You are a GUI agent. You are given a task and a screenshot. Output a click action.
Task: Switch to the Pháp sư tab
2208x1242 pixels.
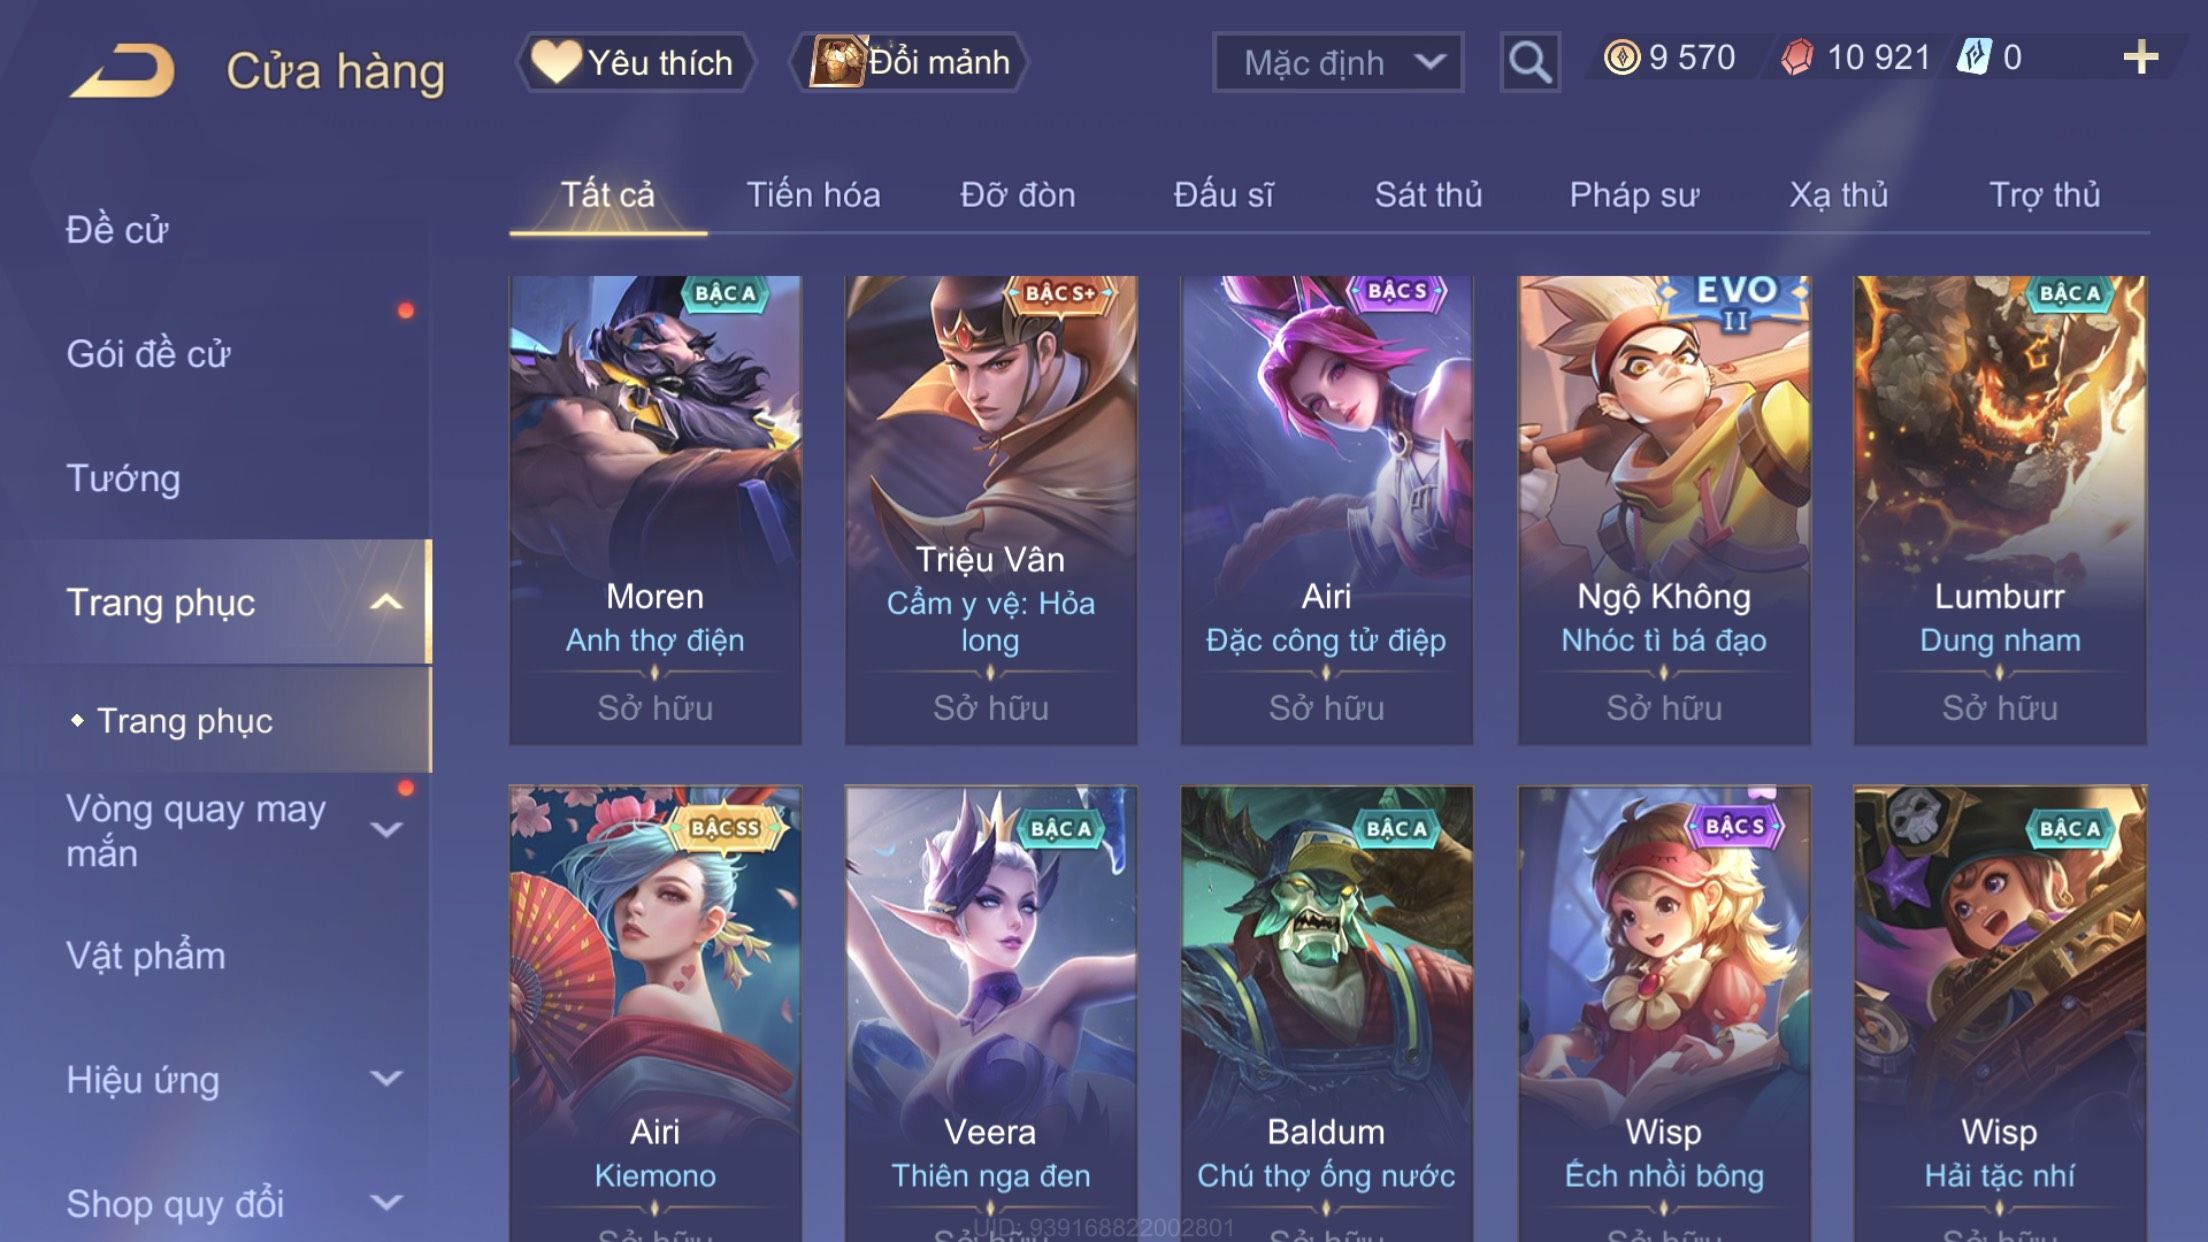(x=1634, y=195)
